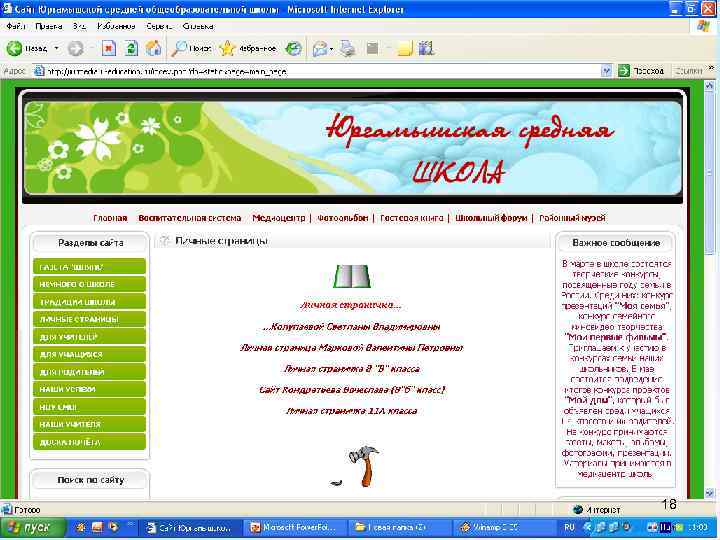Screen dimensions: 720x540
Task: Open the Медиацентр navigation link
Action: 279,218
